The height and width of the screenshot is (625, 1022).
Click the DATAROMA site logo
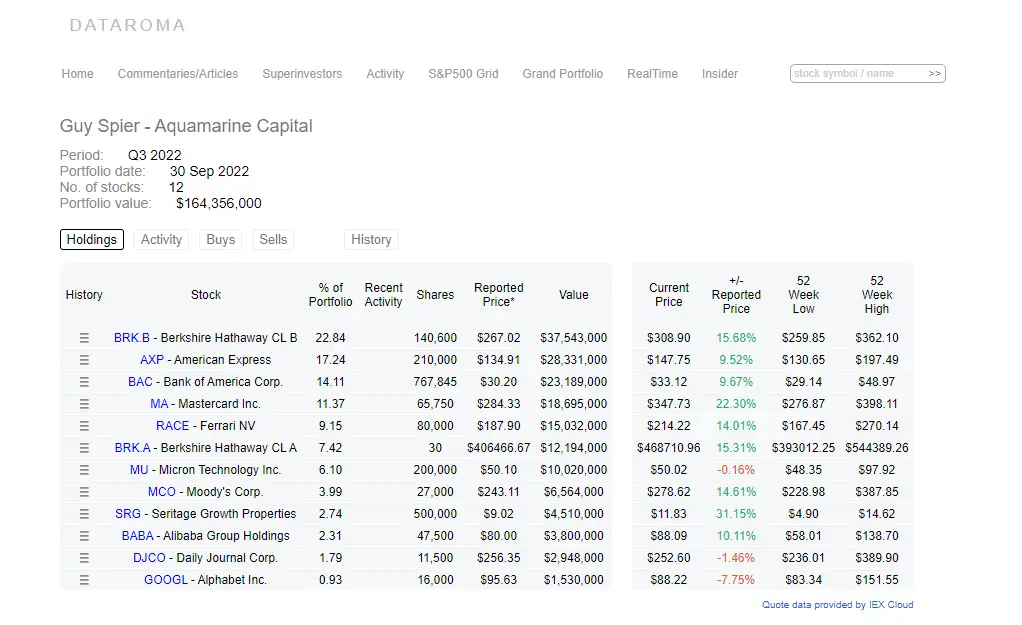click(127, 25)
